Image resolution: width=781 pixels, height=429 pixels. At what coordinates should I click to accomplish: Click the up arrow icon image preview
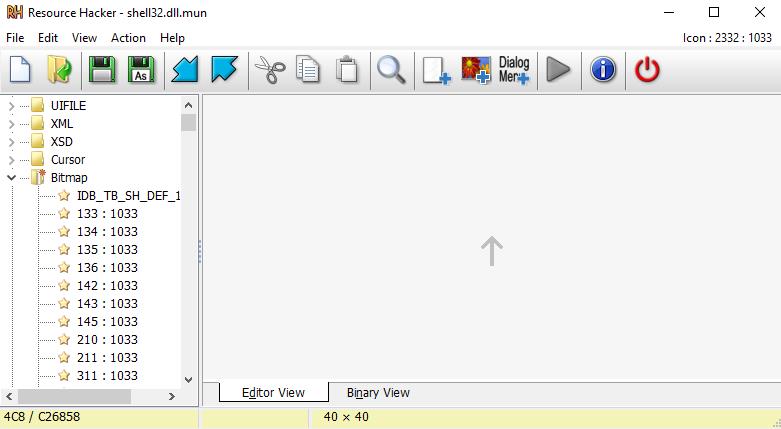point(492,251)
